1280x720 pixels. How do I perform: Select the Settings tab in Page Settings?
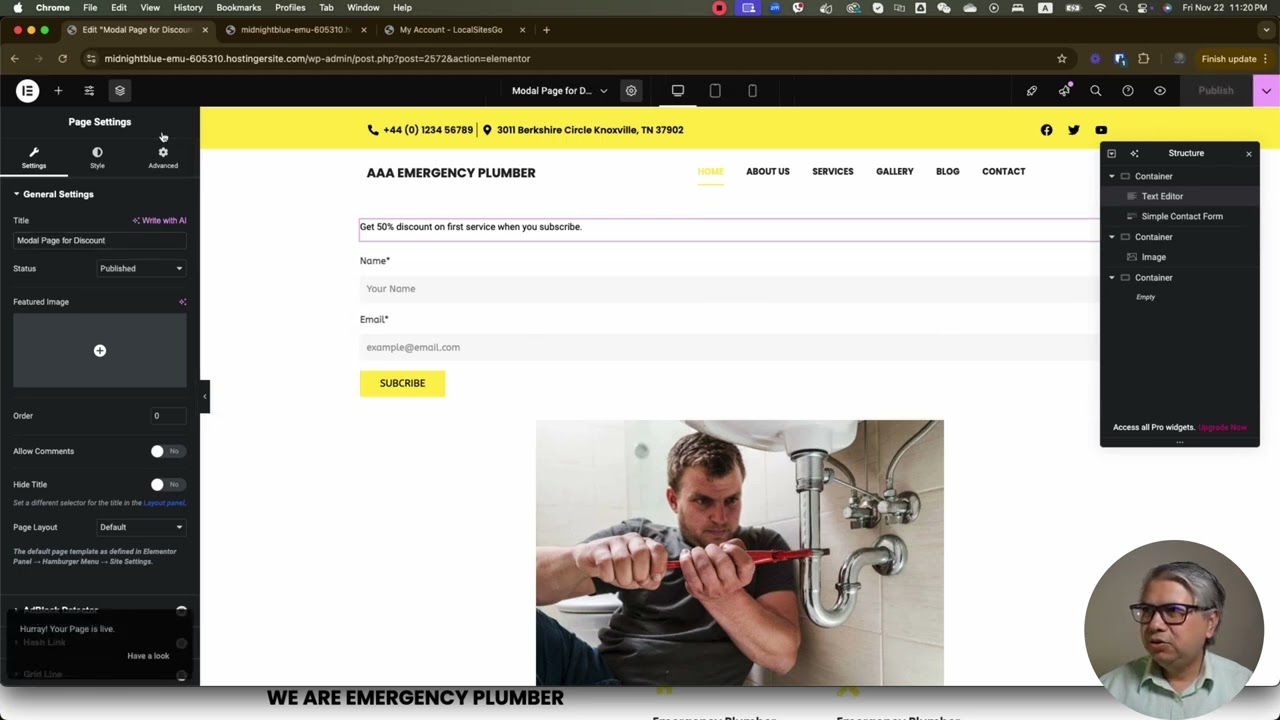pos(34,158)
